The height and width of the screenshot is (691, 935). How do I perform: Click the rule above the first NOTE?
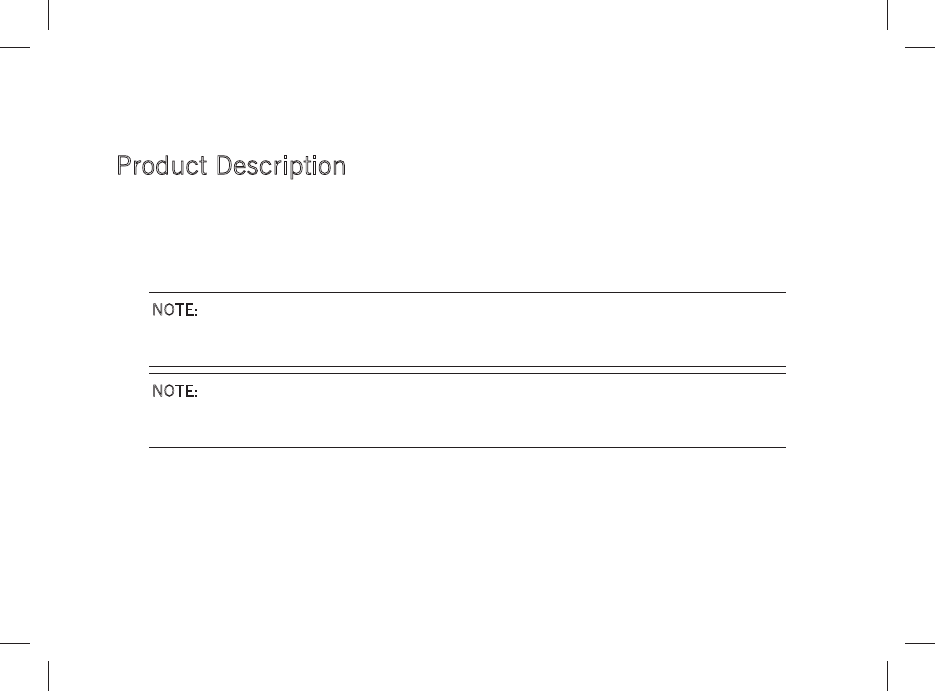tap(467, 293)
